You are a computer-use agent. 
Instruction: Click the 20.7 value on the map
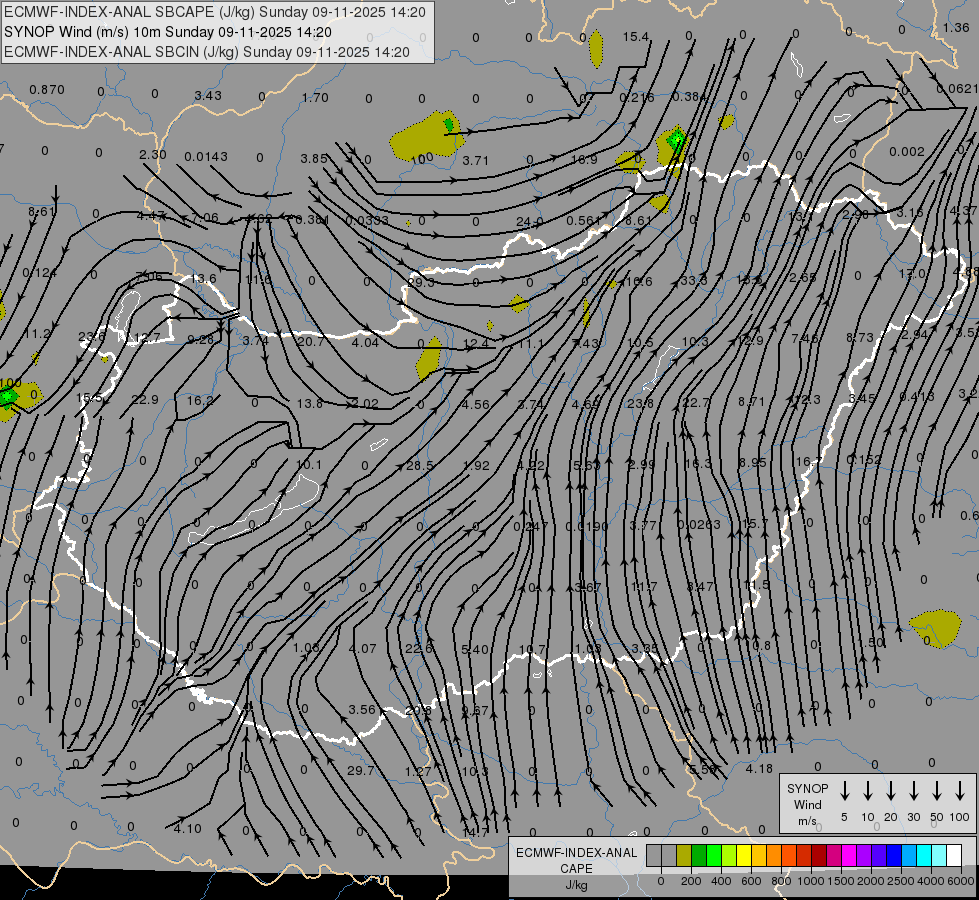(x=310, y=341)
